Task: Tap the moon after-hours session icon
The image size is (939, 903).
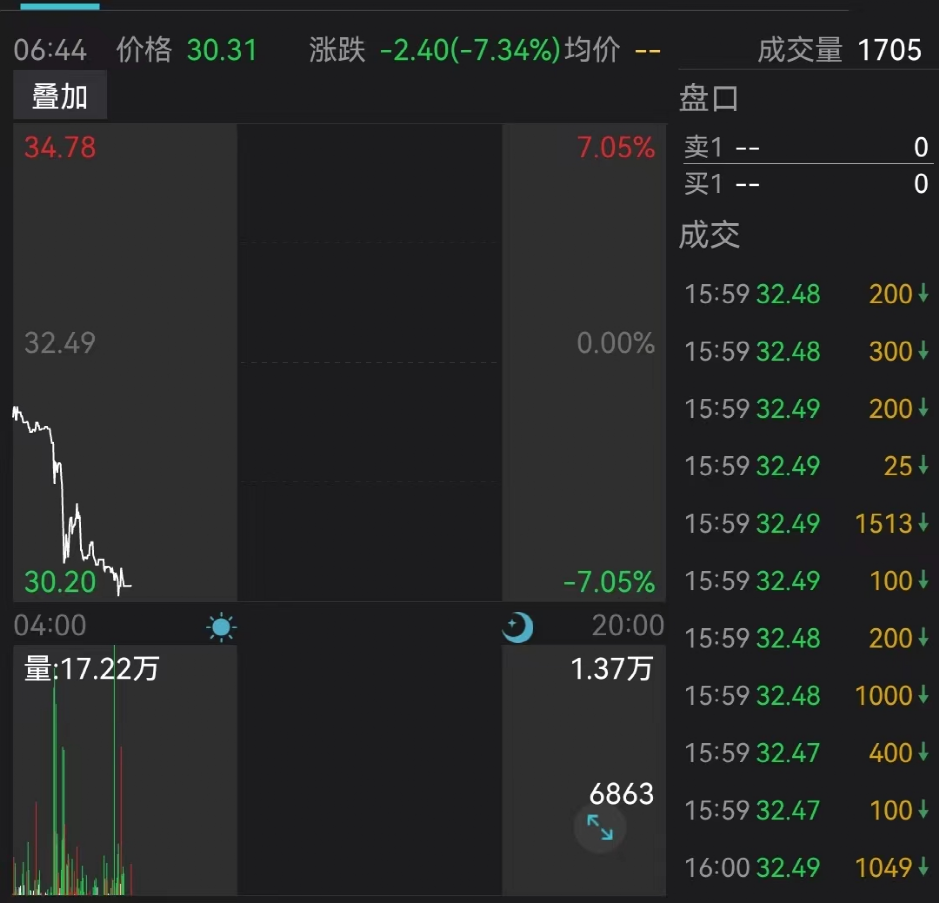Action: (517, 627)
